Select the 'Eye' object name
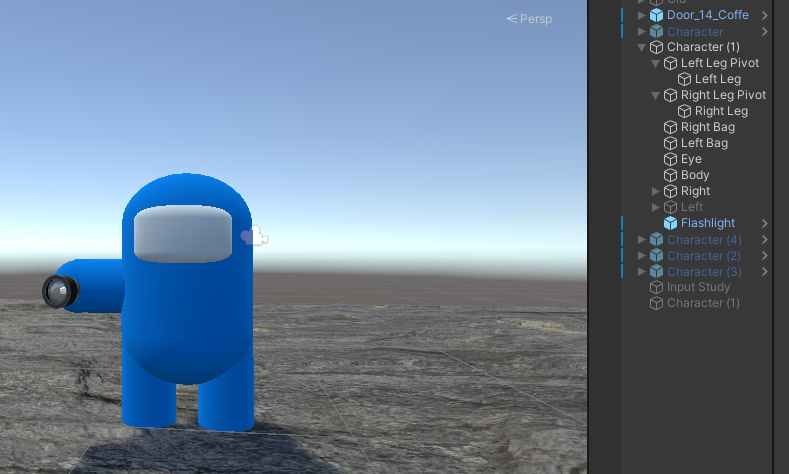Viewport: 789px width, 474px height. click(x=691, y=159)
